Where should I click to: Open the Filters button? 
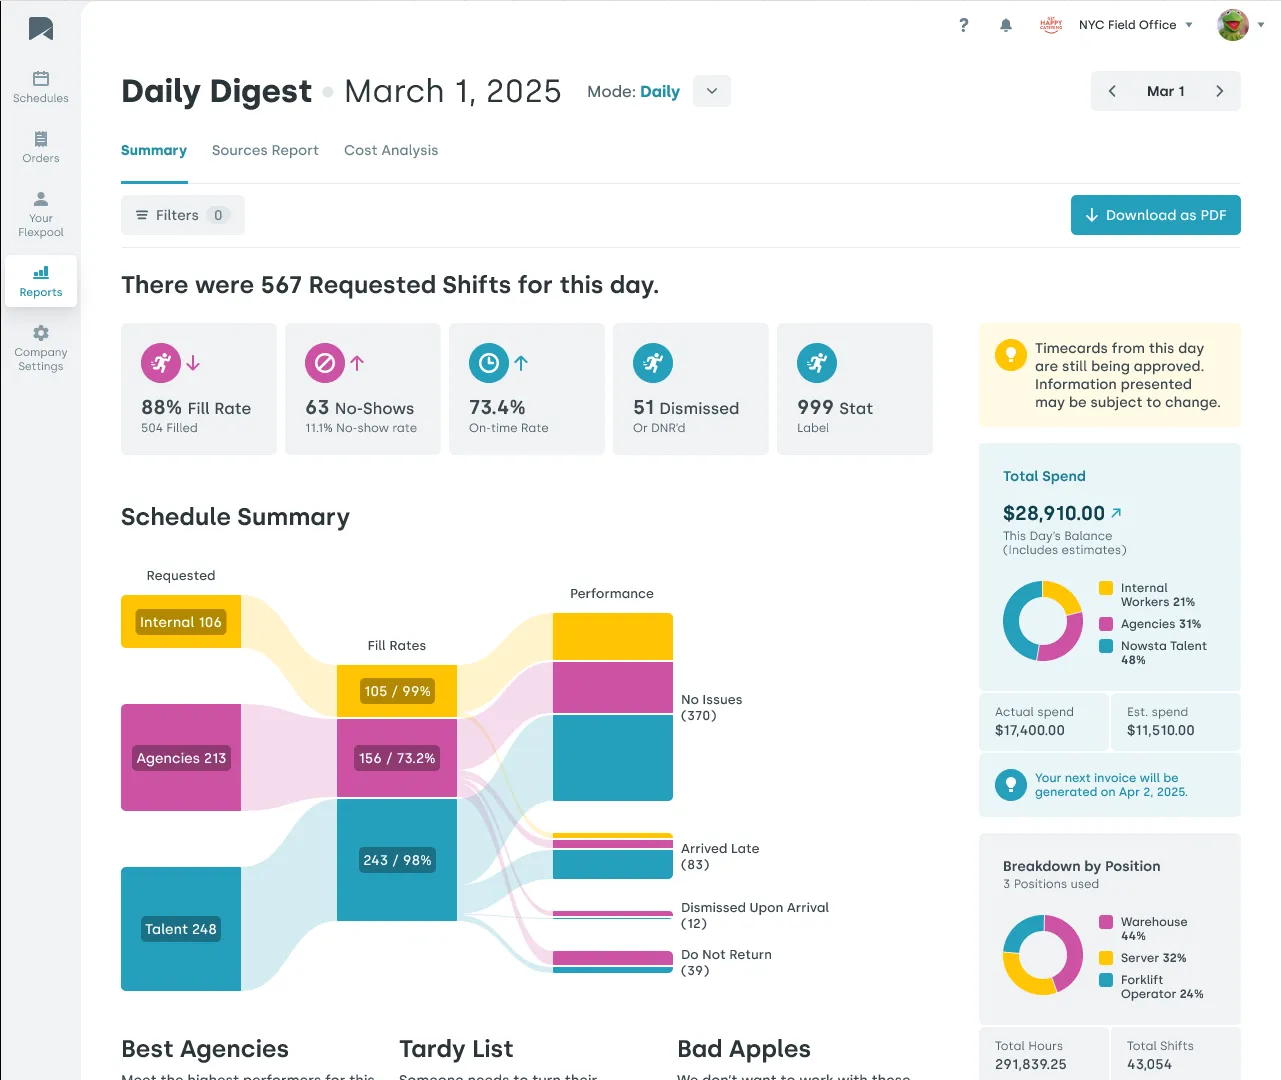pos(182,215)
